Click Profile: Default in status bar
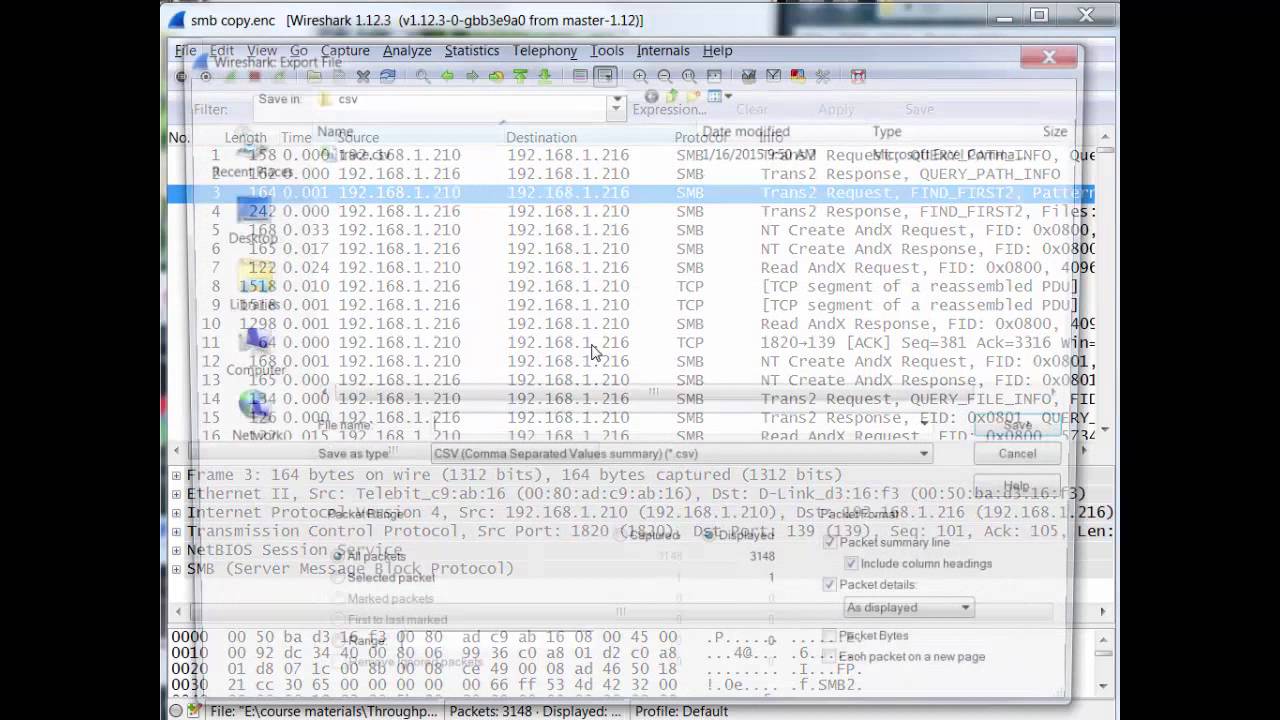The height and width of the screenshot is (720, 1280). 682,711
